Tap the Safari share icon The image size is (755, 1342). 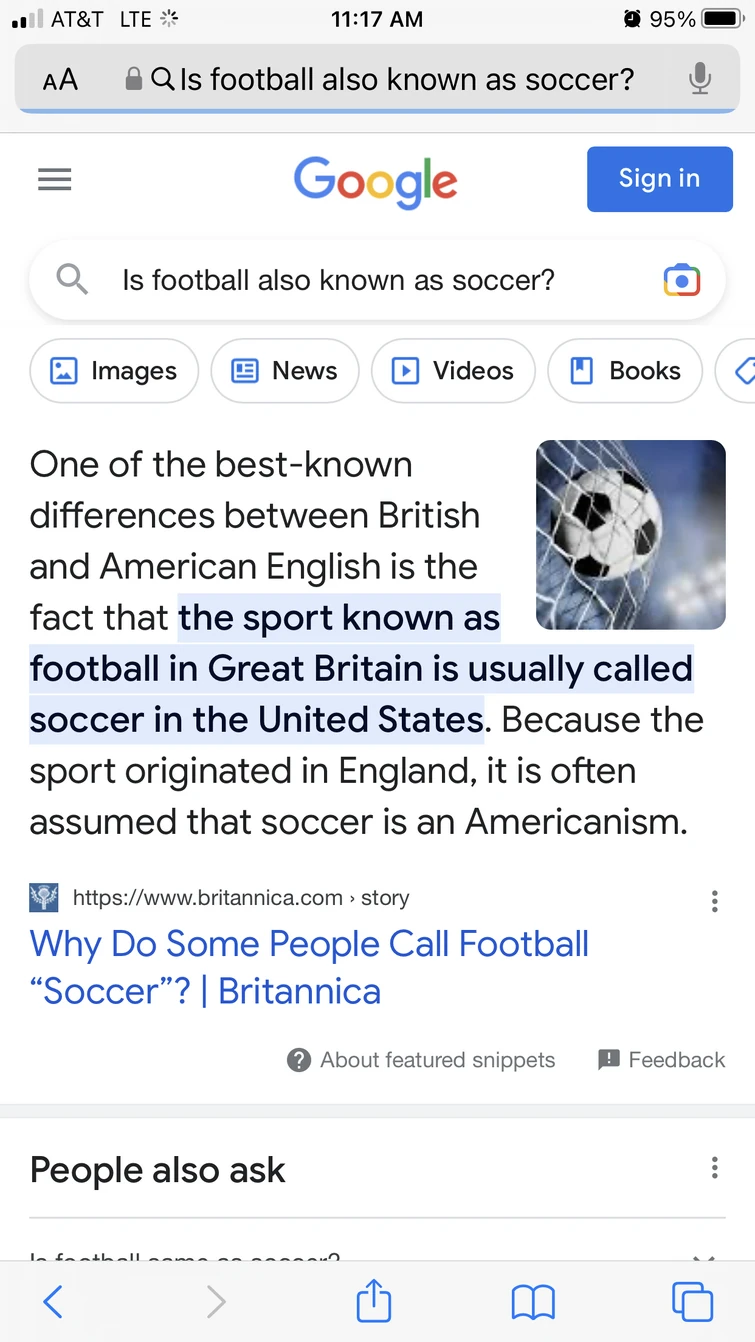point(374,1302)
